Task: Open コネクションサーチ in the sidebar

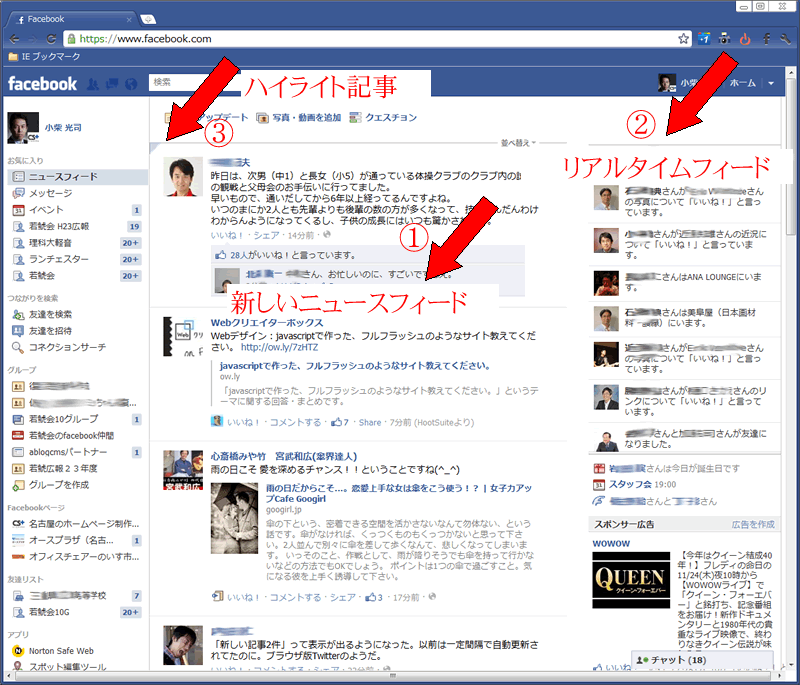Action: click(x=67, y=347)
